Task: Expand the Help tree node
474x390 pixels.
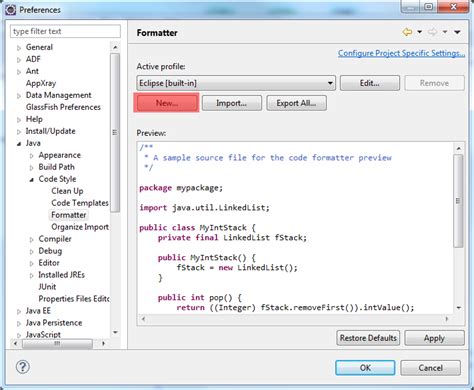Action: tap(19, 120)
